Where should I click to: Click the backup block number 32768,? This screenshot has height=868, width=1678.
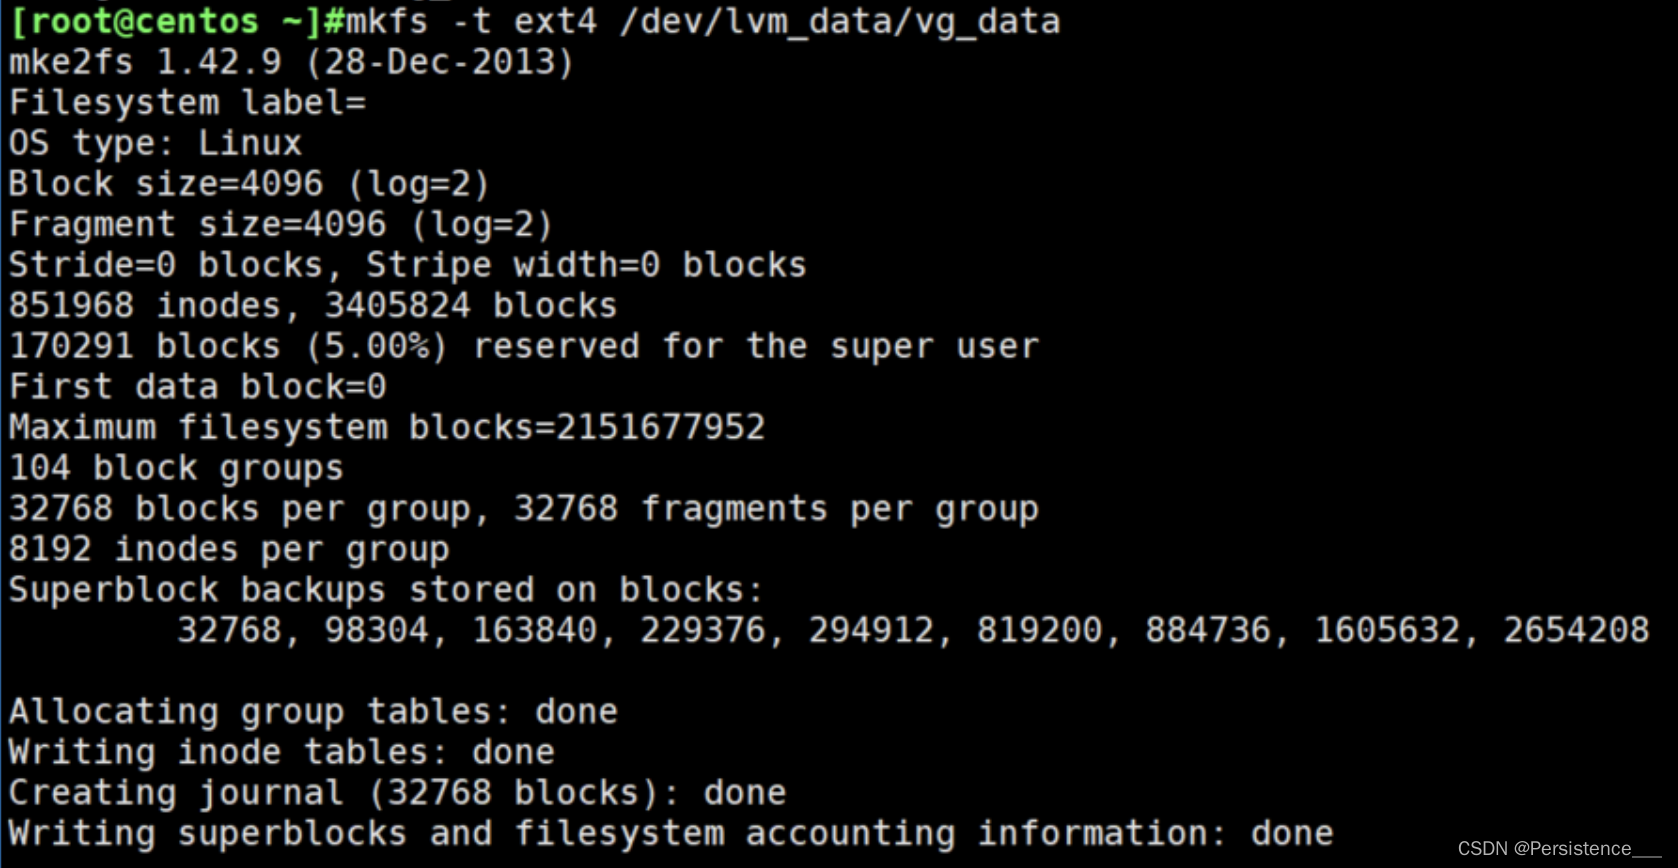[x=238, y=631]
